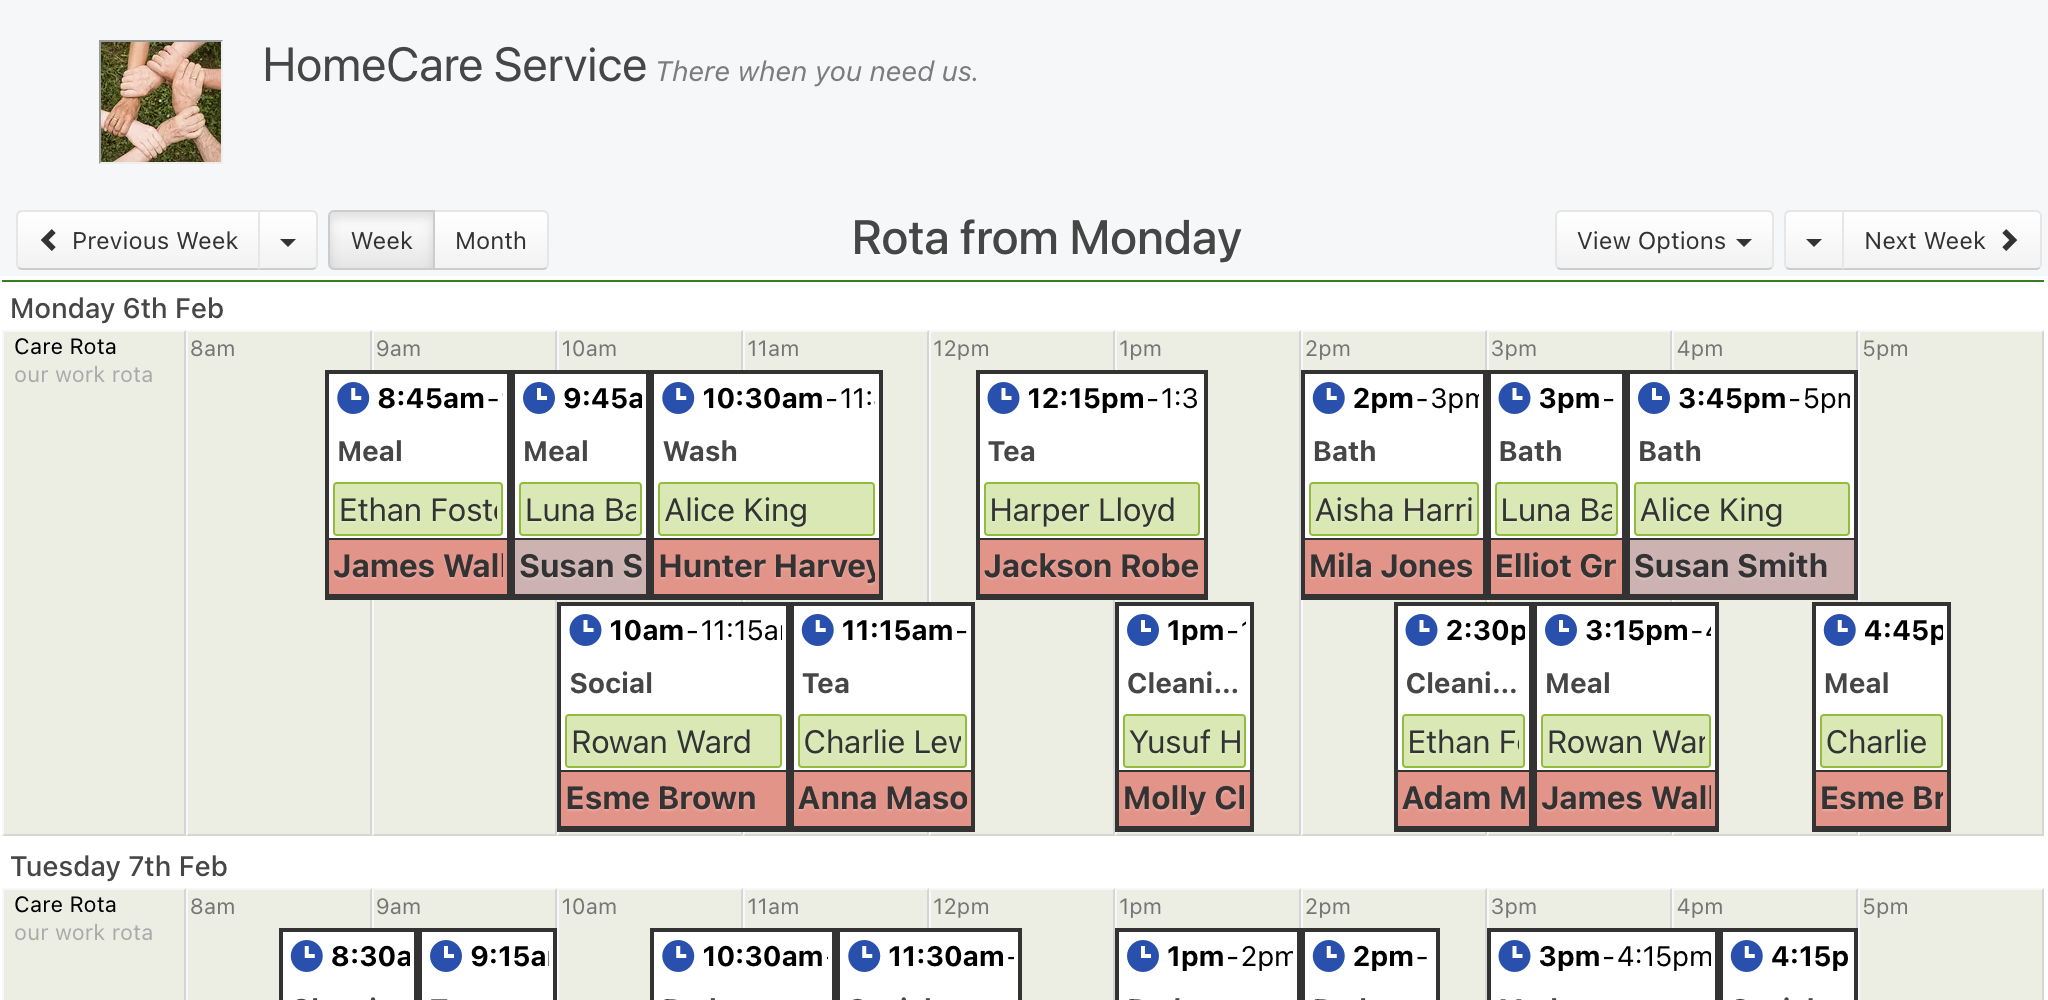
Task: Click the HomeCare Service title link
Action: click(455, 66)
